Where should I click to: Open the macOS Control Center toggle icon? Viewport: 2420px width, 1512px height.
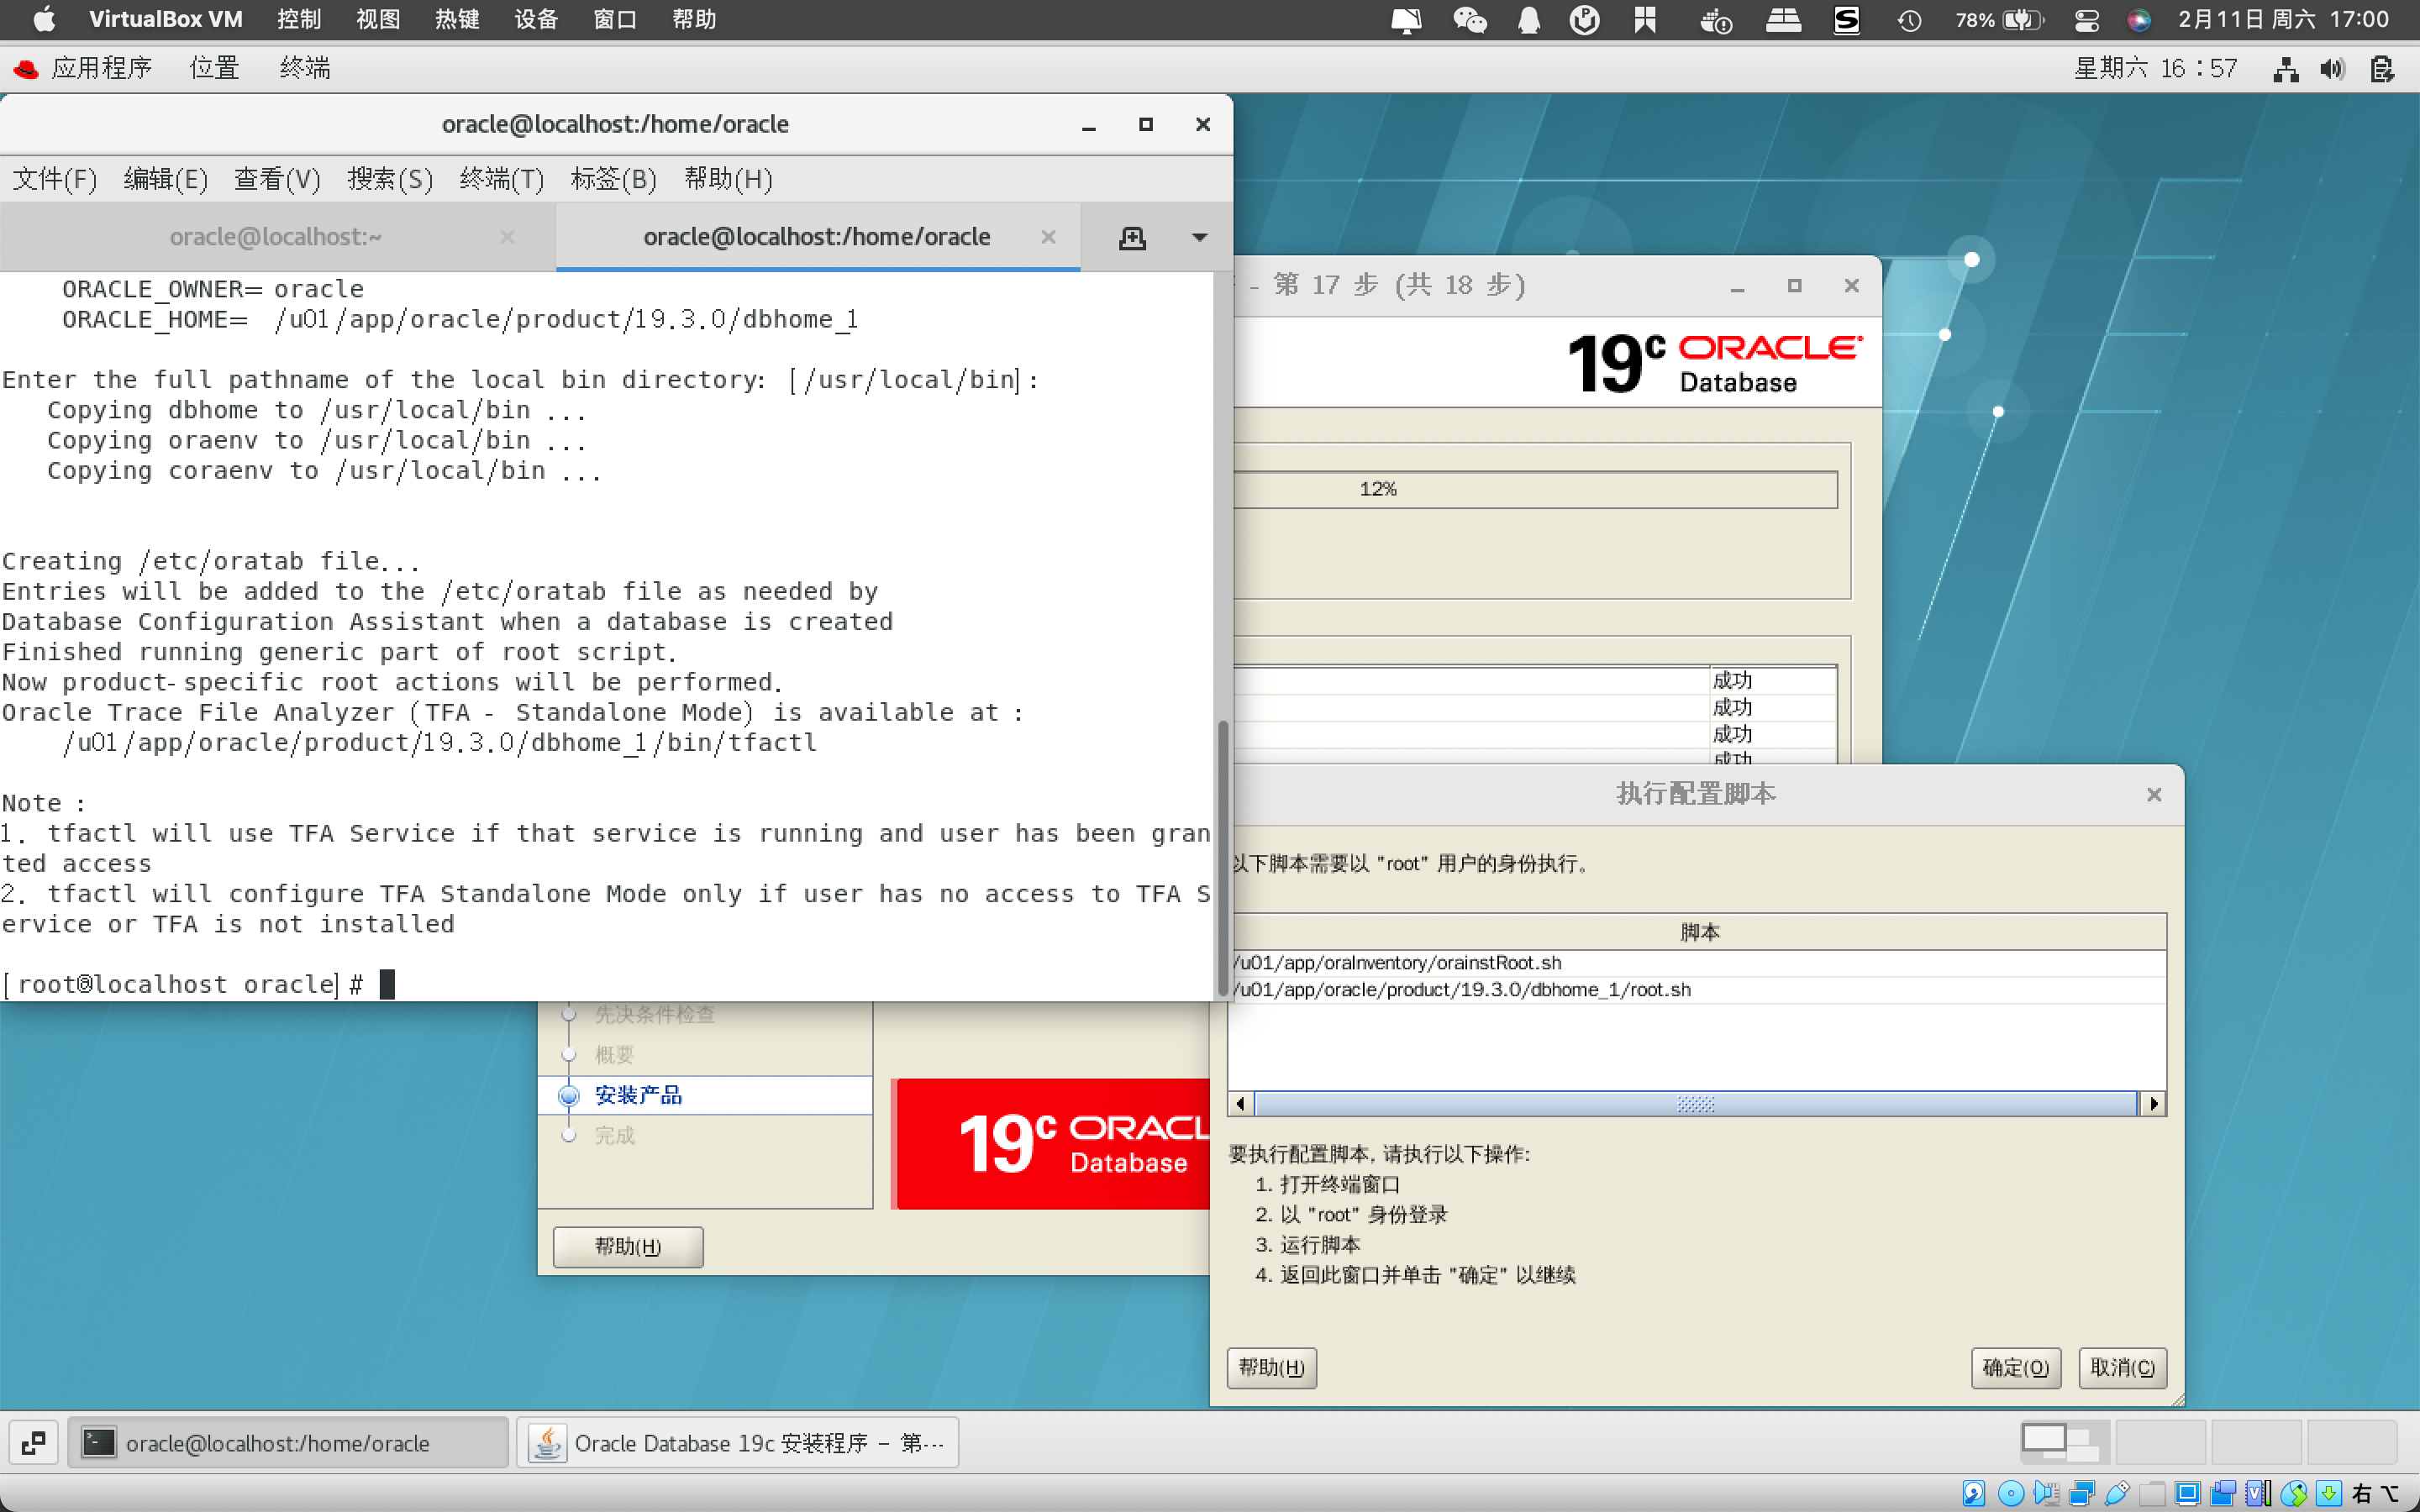(2087, 19)
